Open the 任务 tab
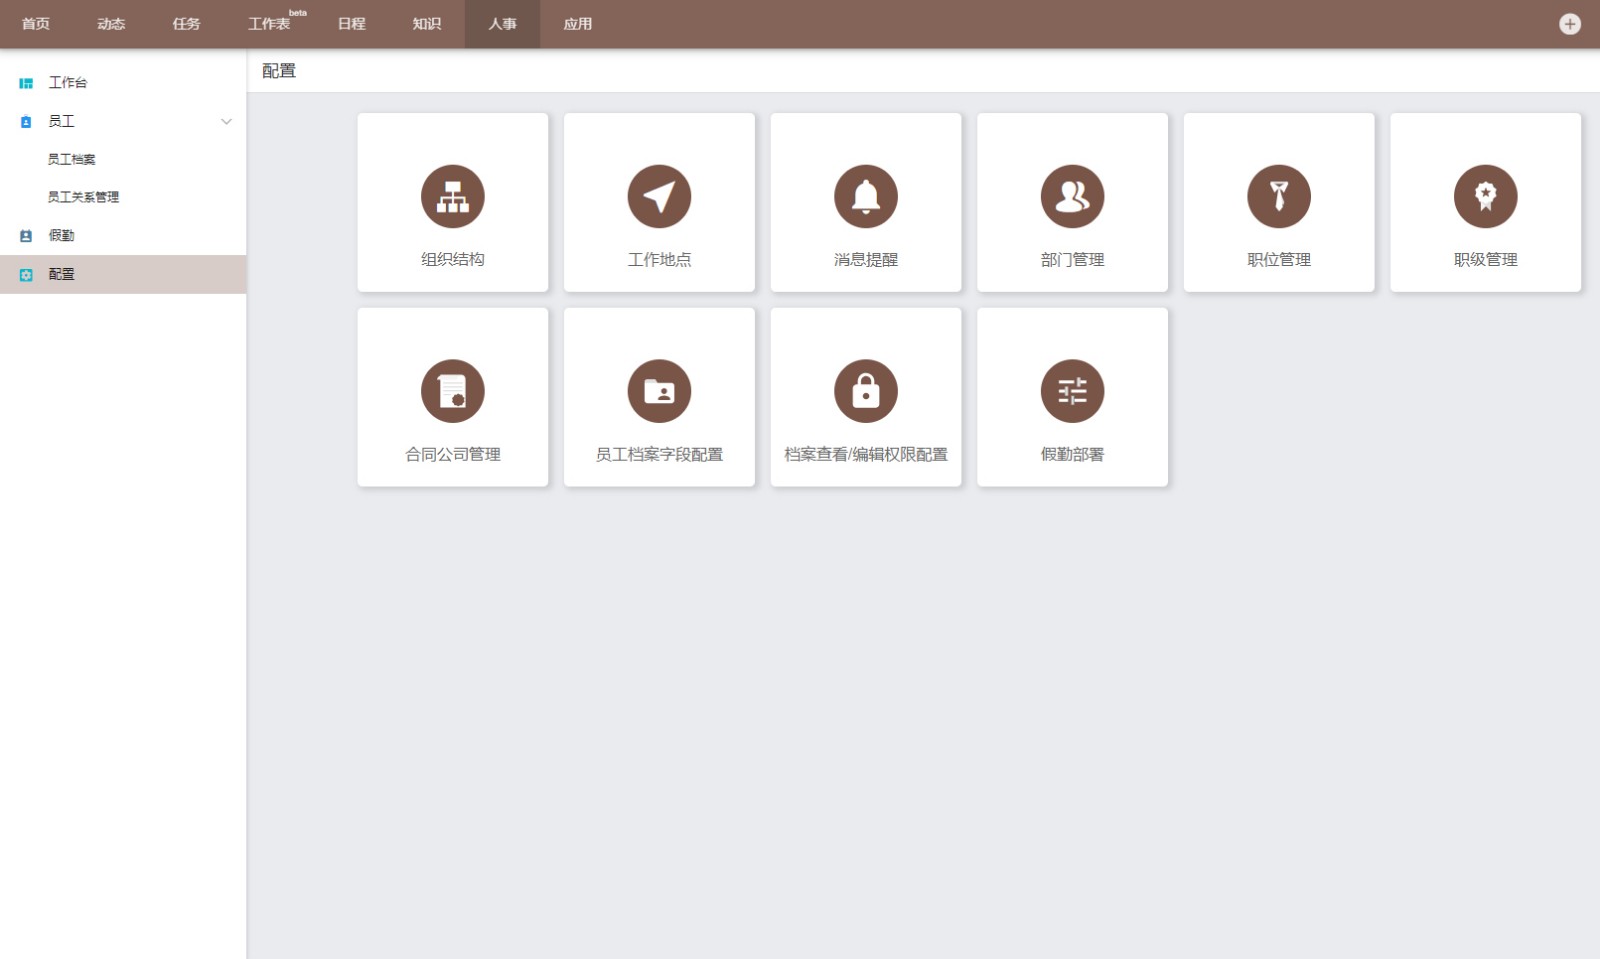Image resolution: width=1600 pixels, height=959 pixels. tap(186, 24)
